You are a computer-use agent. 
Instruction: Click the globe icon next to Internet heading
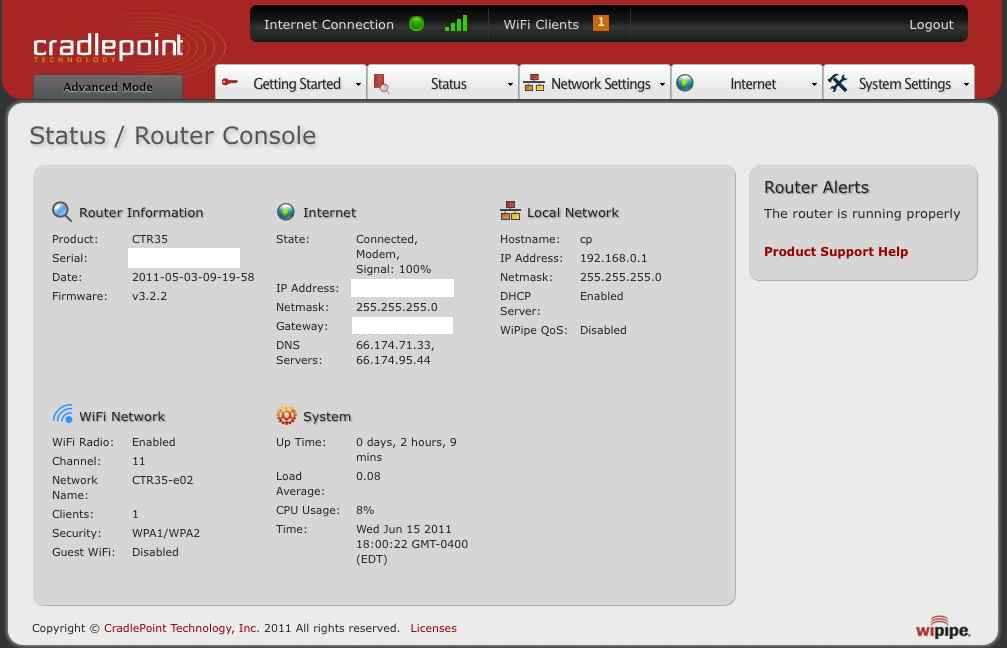pos(285,211)
